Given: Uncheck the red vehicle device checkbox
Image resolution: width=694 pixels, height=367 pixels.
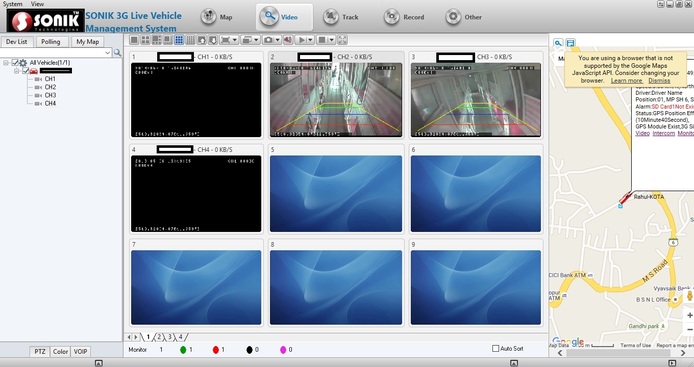Looking at the screenshot, I should click(26, 71).
